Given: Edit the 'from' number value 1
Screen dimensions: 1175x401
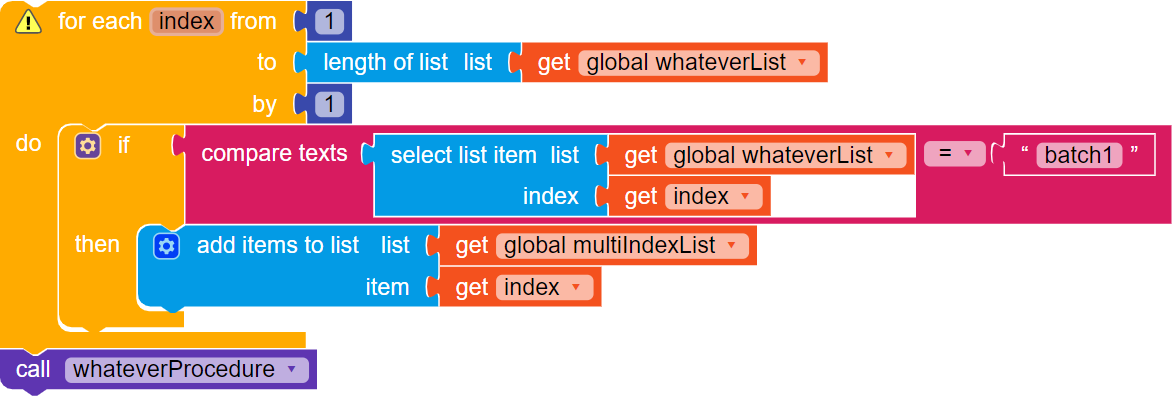Looking at the screenshot, I should [x=329, y=21].
